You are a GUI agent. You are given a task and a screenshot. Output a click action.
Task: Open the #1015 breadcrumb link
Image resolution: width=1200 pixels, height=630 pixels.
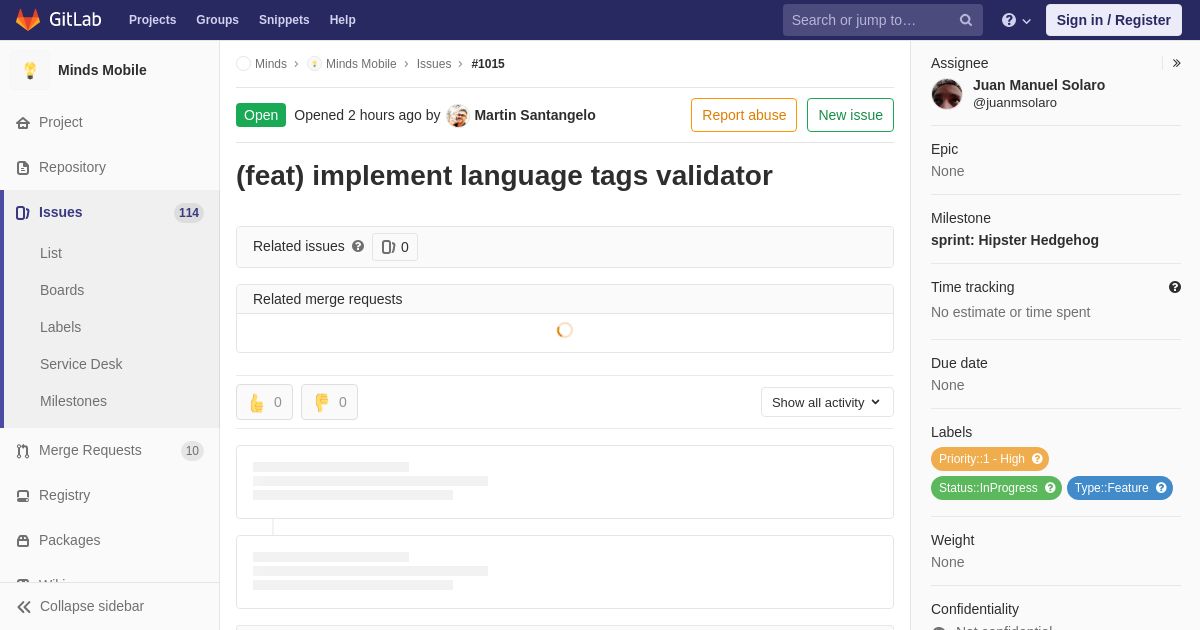tap(488, 64)
